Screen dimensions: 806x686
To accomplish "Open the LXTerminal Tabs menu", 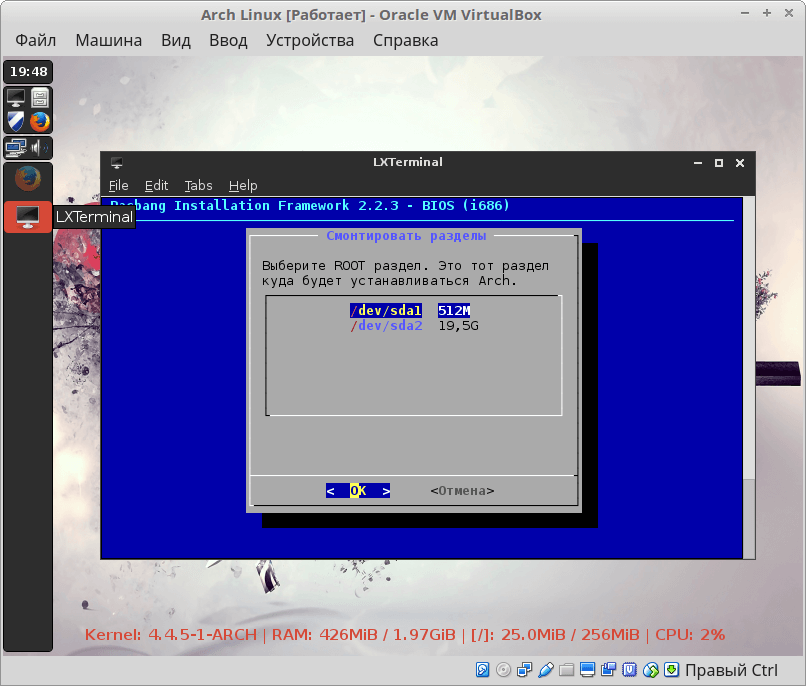I will point(198,185).
